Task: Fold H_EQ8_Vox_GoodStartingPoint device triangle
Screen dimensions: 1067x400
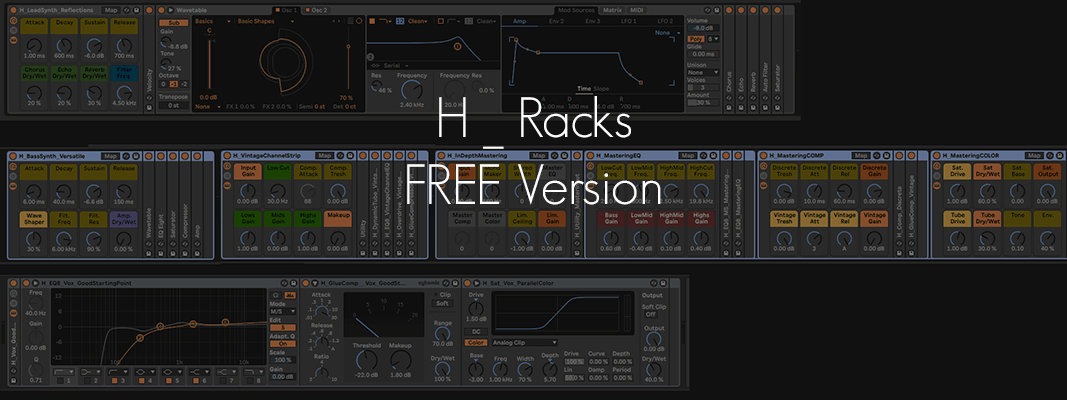Action: pos(35,283)
